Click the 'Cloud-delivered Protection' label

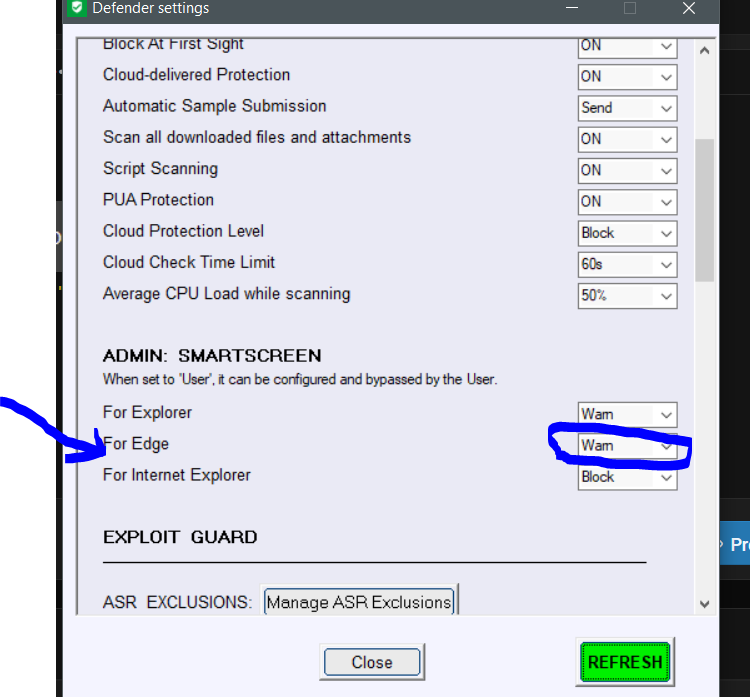[x=196, y=75]
